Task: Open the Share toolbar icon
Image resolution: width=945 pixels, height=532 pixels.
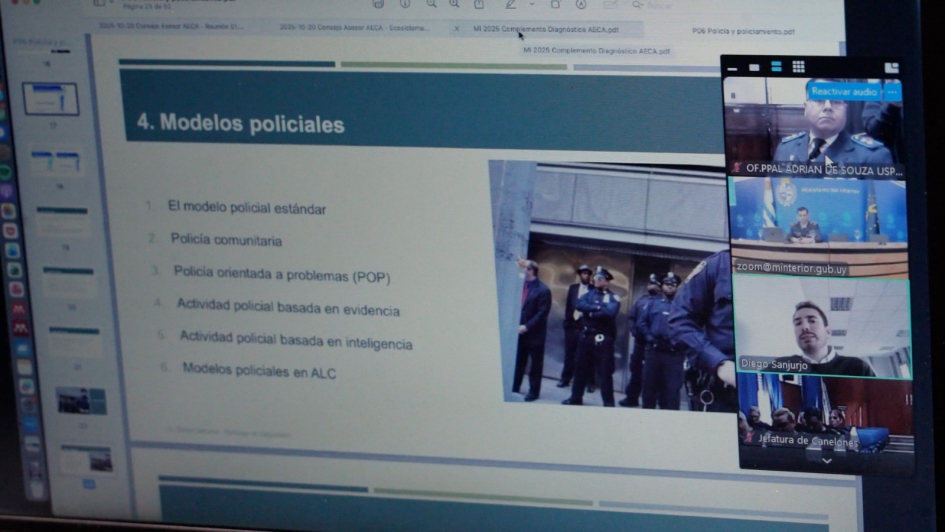Action: pos(479,4)
